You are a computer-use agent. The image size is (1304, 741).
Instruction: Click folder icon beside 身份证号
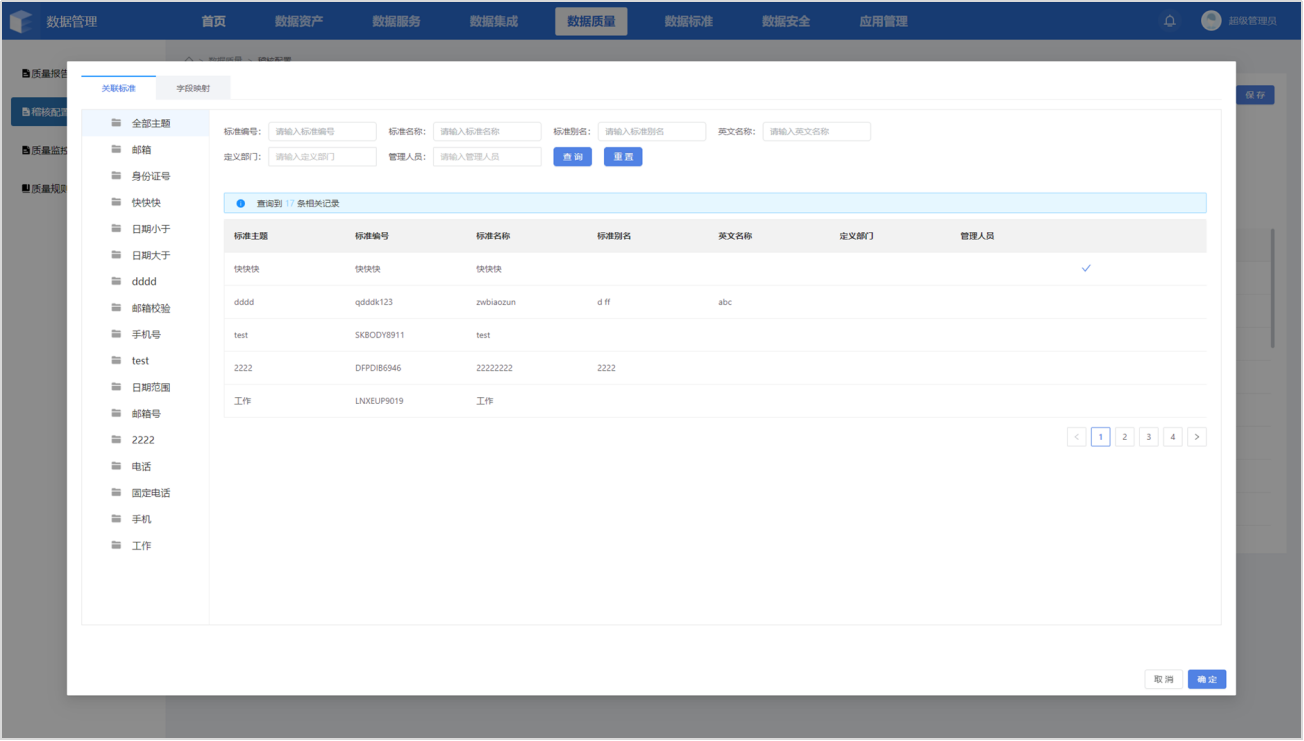(x=117, y=176)
